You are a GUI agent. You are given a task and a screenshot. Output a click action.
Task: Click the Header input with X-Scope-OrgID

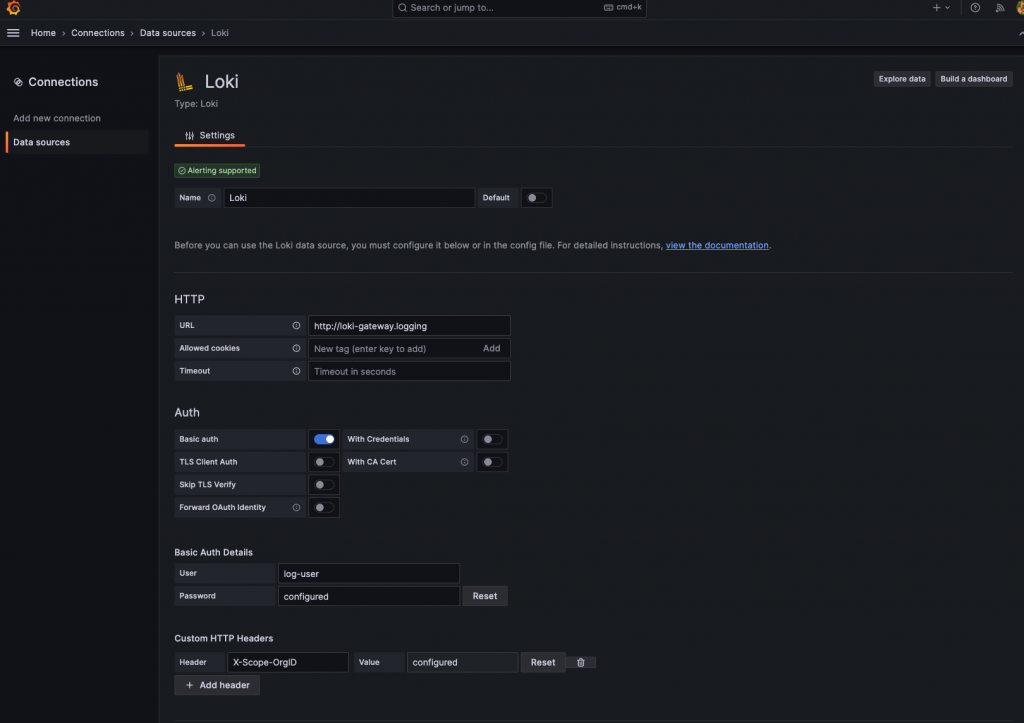click(x=288, y=662)
